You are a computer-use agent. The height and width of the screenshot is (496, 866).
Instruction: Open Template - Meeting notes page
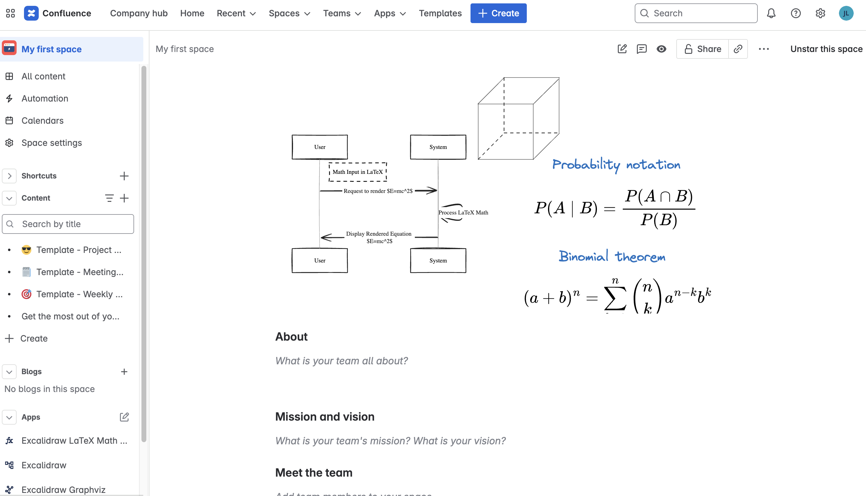click(79, 272)
